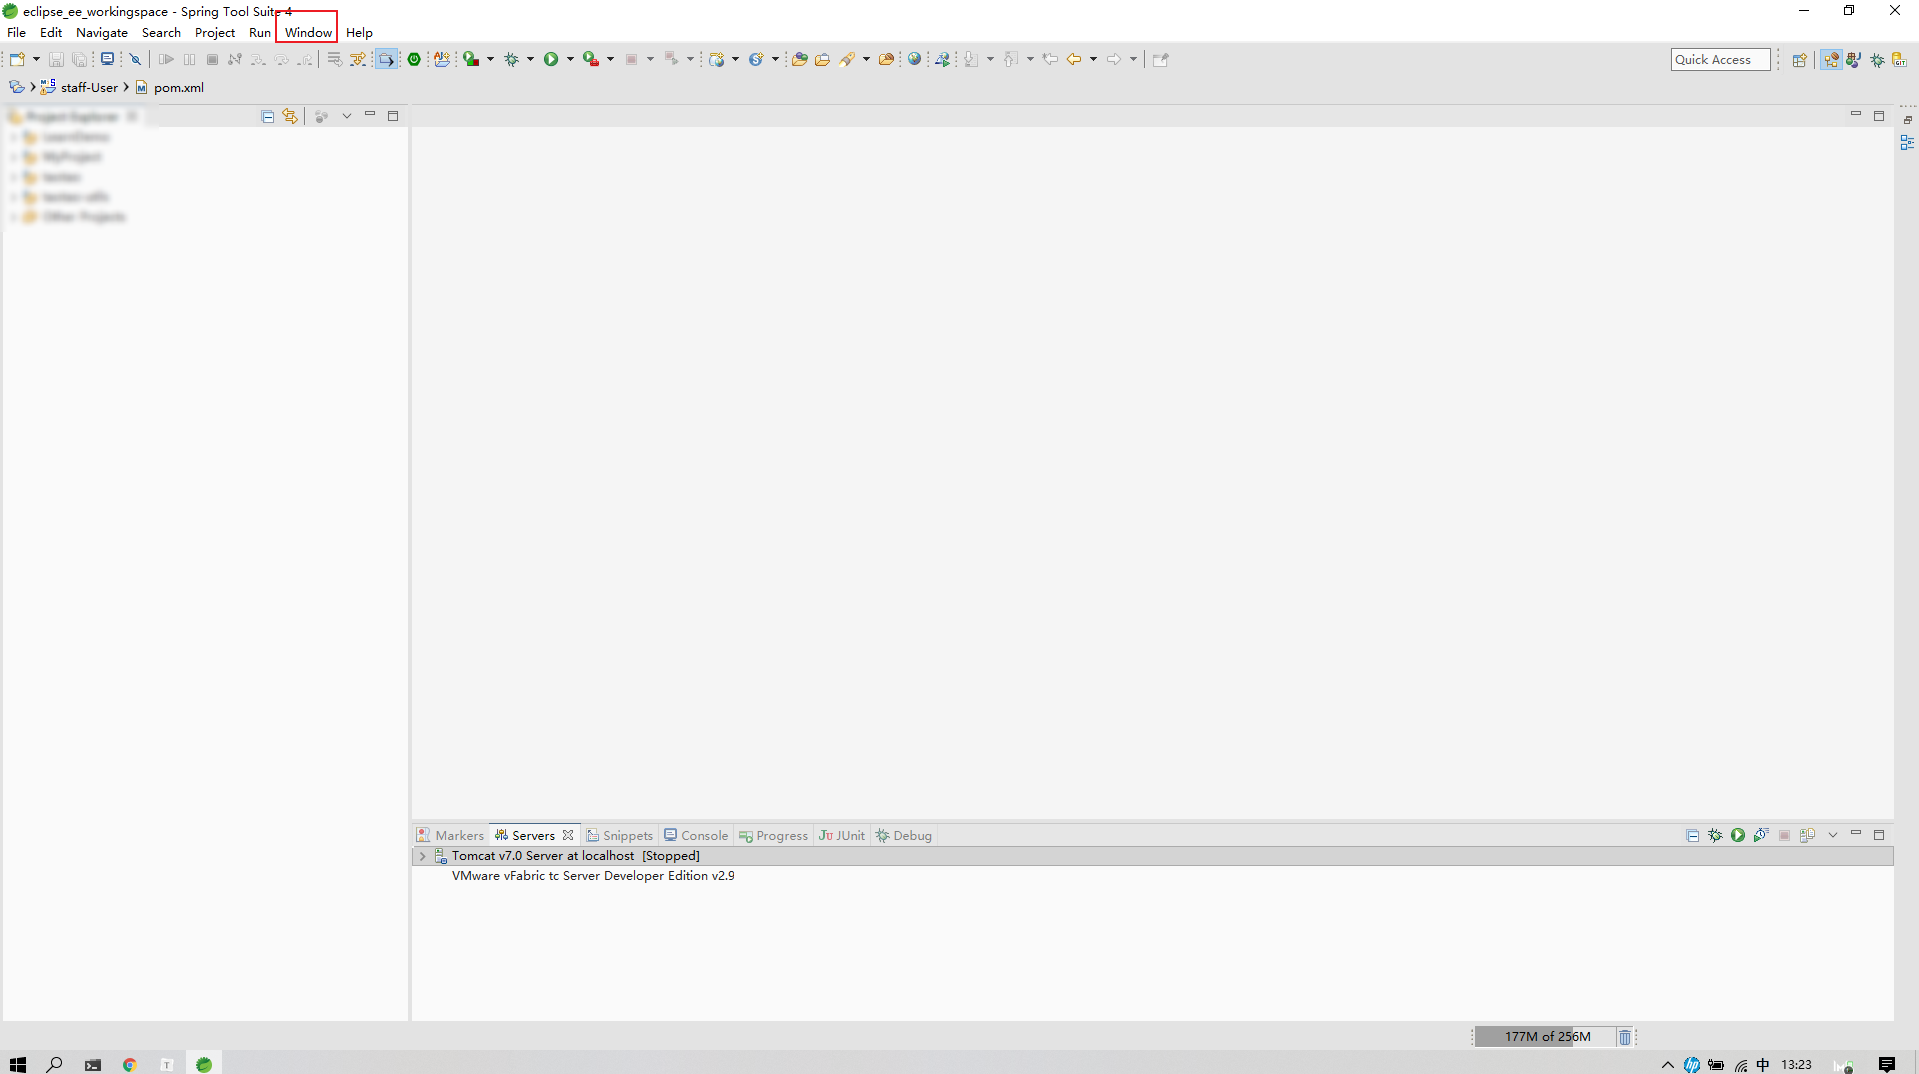
Task: Switch to the Markers tab
Action: pos(450,835)
